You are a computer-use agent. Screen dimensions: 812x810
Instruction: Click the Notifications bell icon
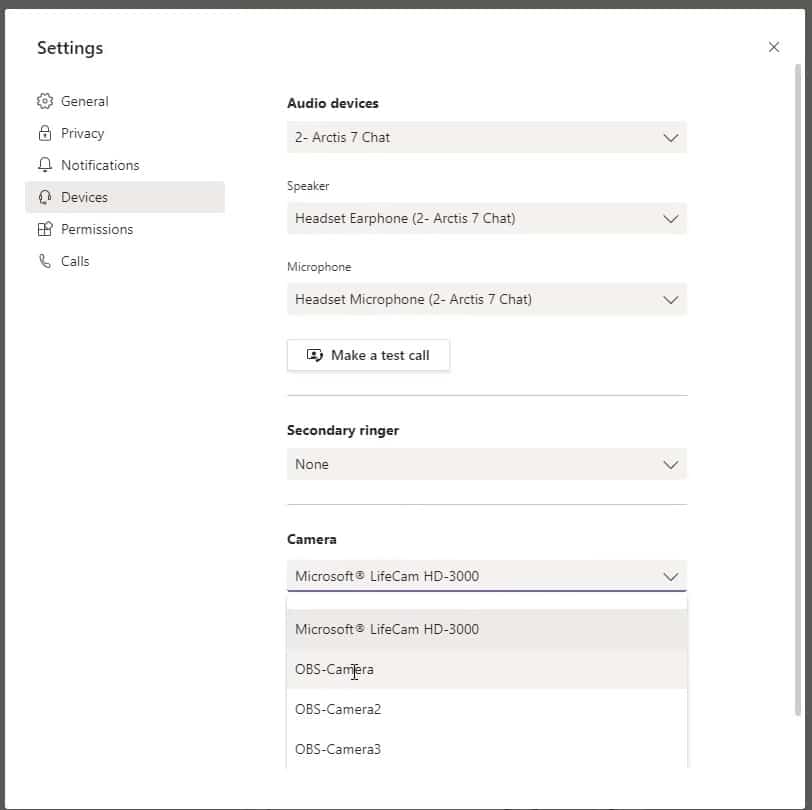(45, 165)
